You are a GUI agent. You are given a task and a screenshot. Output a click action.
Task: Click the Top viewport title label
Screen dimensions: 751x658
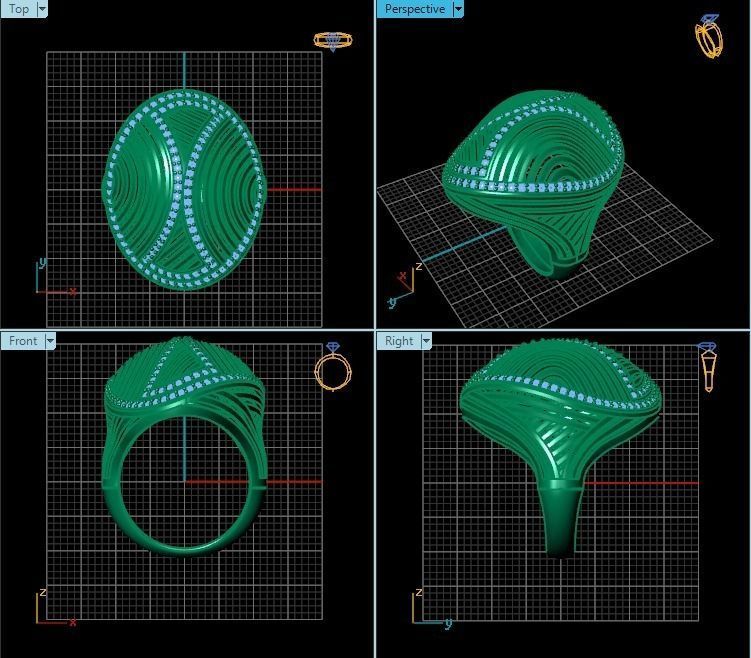(19, 9)
